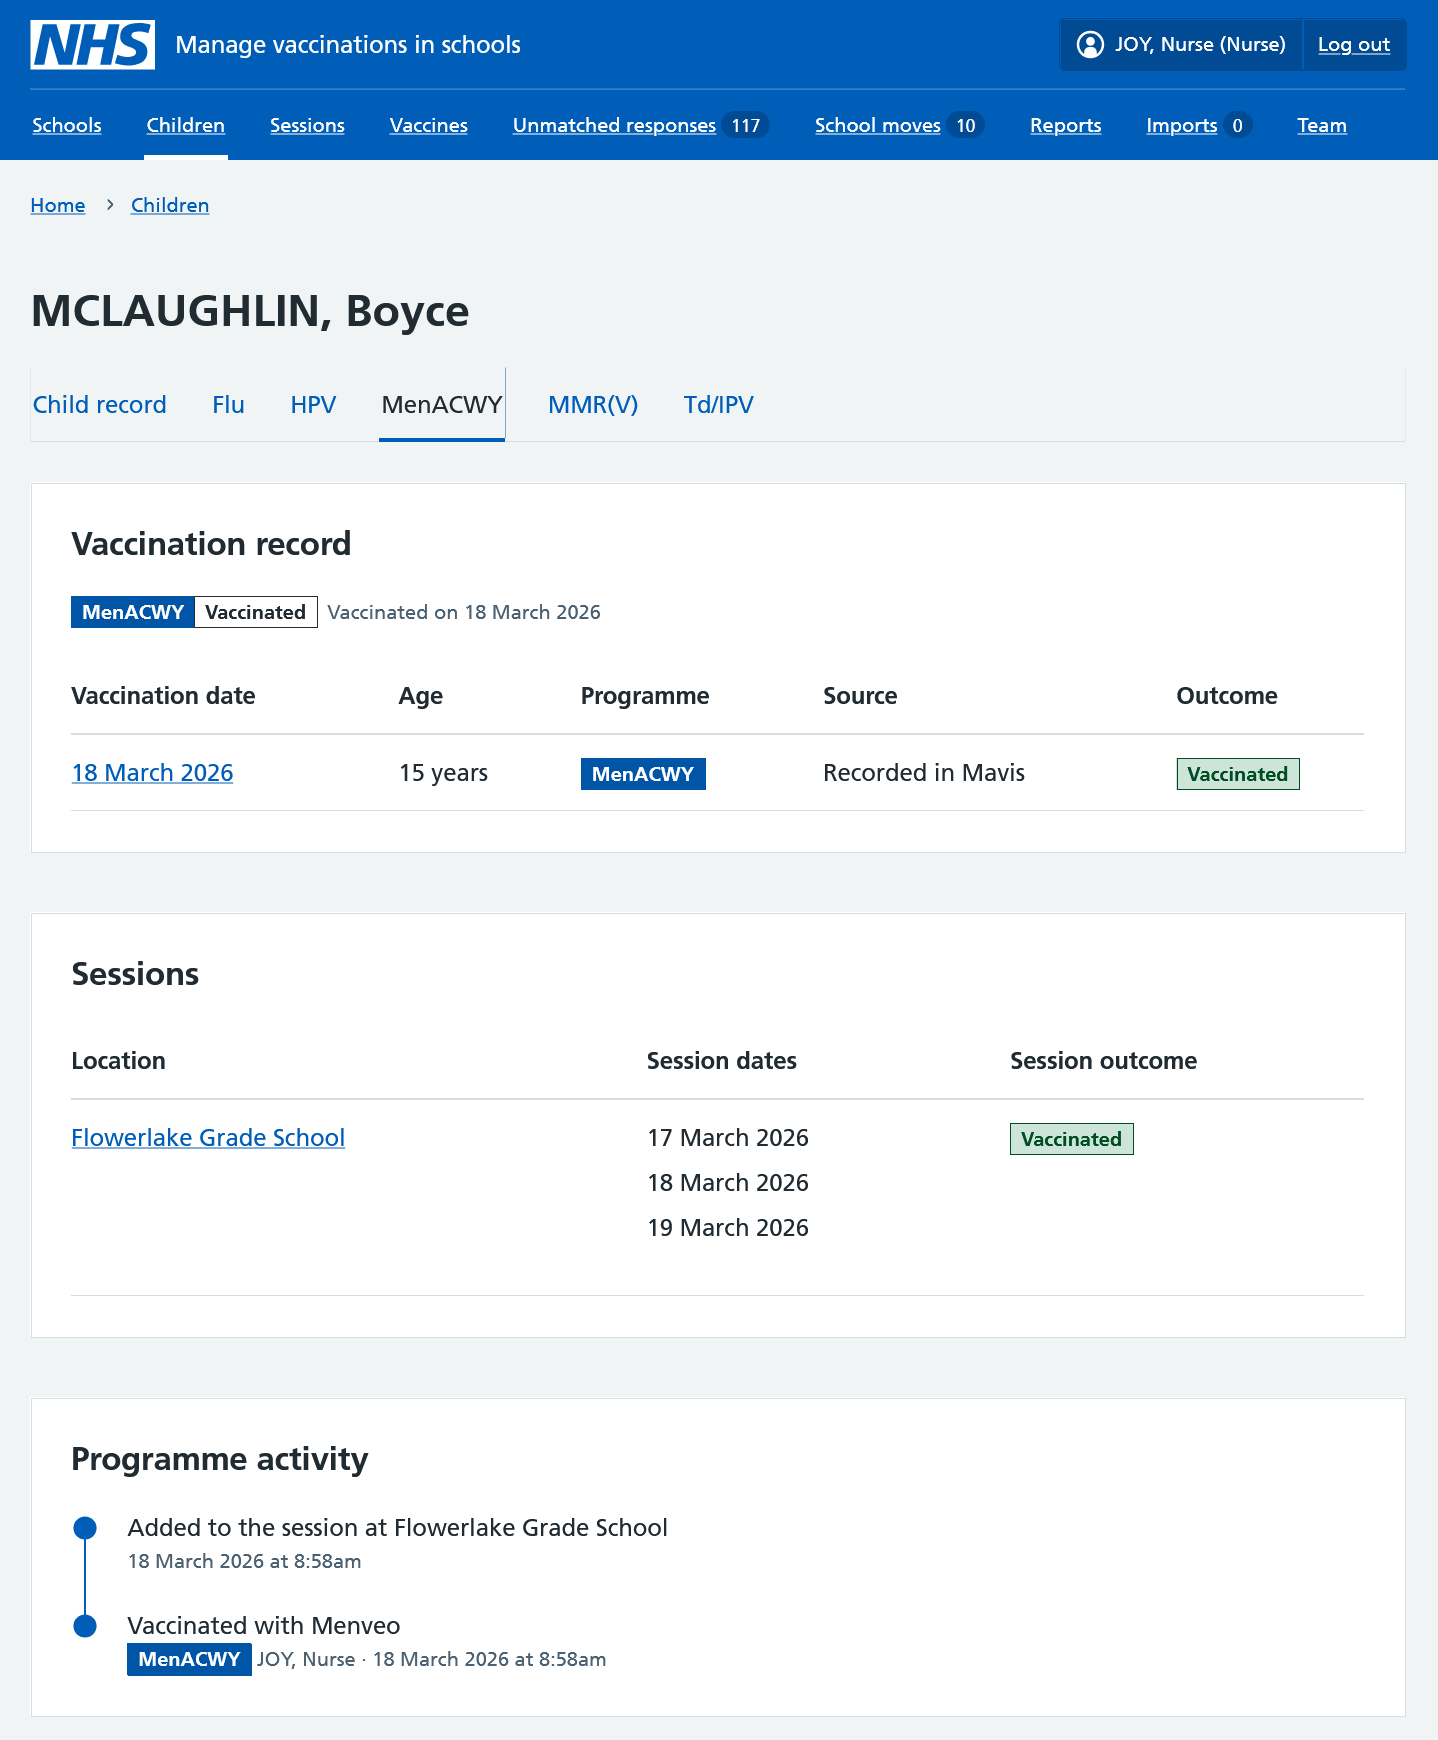Log out of the account
The width and height of the screenshot is (1438, 1740).
coord(1353,45)
